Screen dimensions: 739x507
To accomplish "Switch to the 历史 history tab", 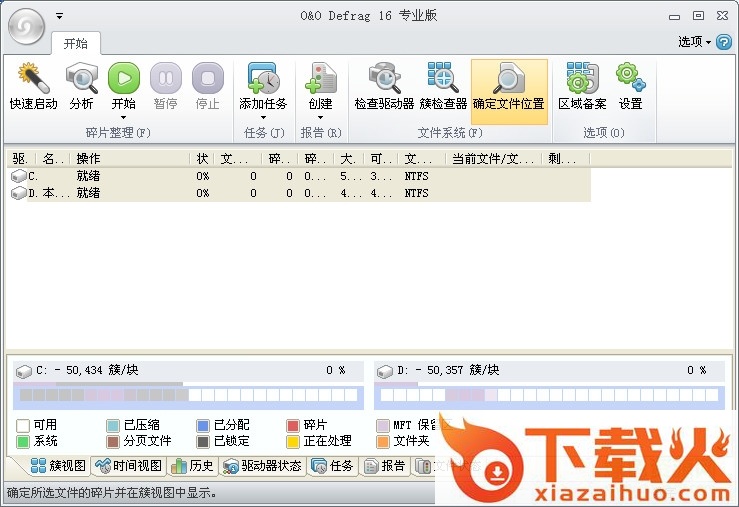I will point(192,466).
